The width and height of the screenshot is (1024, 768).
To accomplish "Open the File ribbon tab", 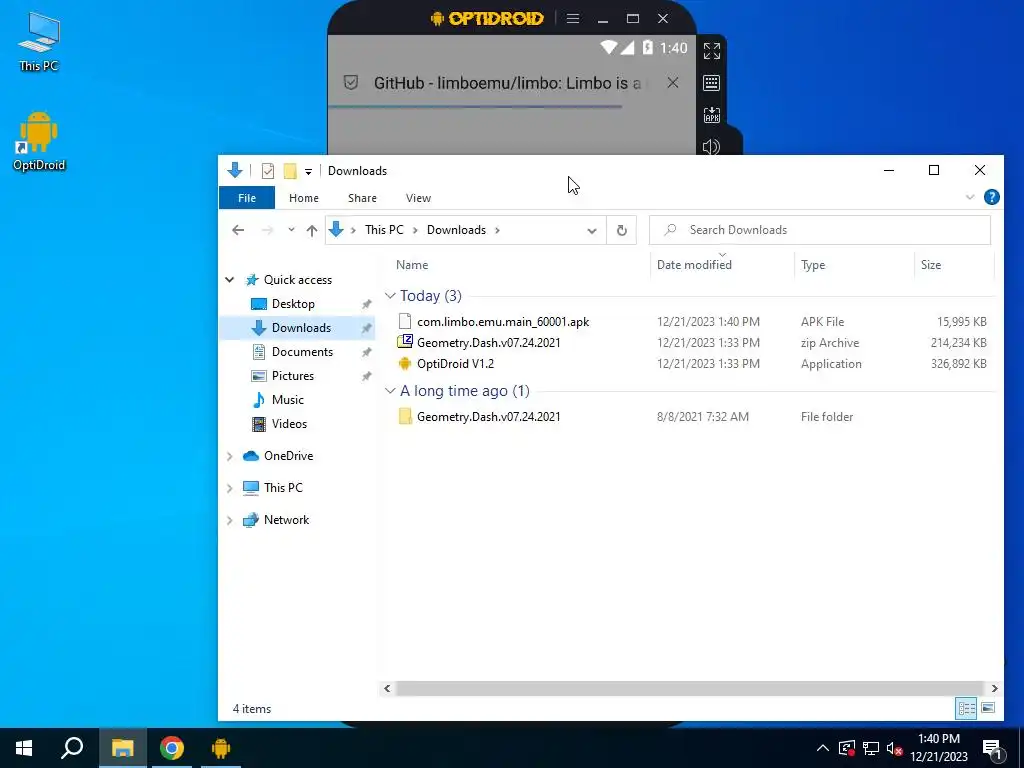I will tap(247, 198).
